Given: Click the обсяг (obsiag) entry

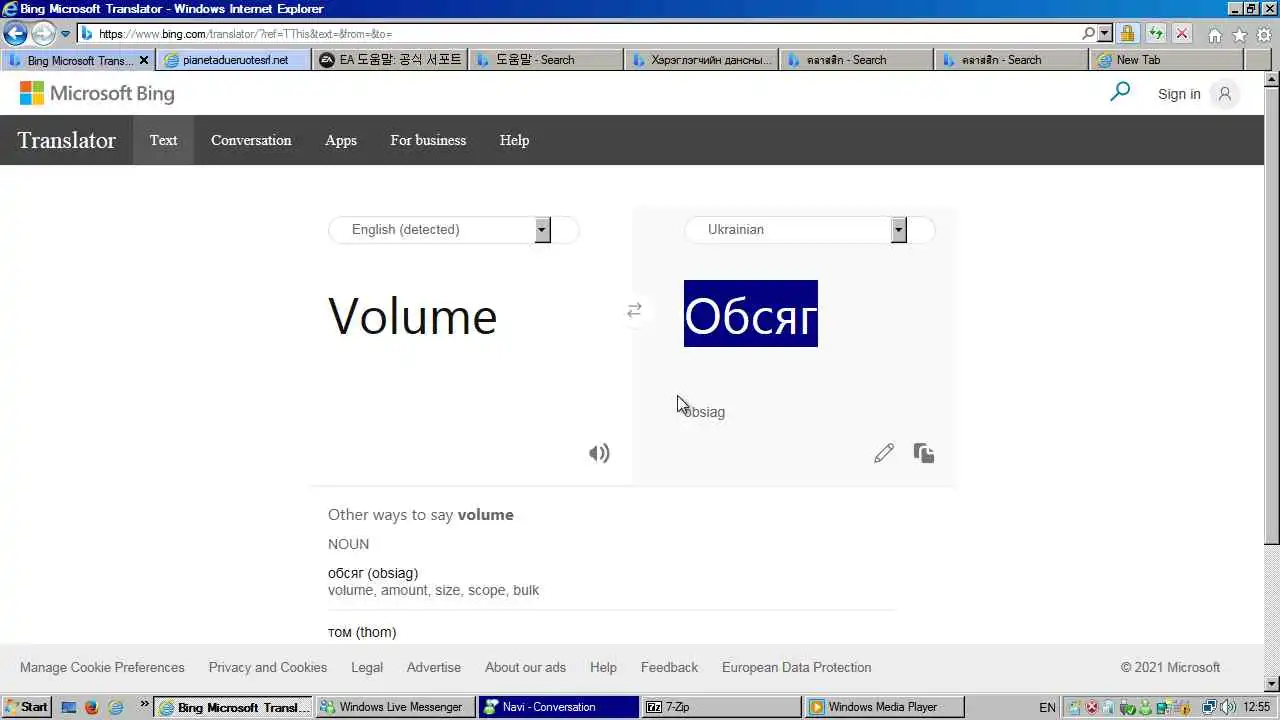Looking at the screenshot, I should click(373, 573).
